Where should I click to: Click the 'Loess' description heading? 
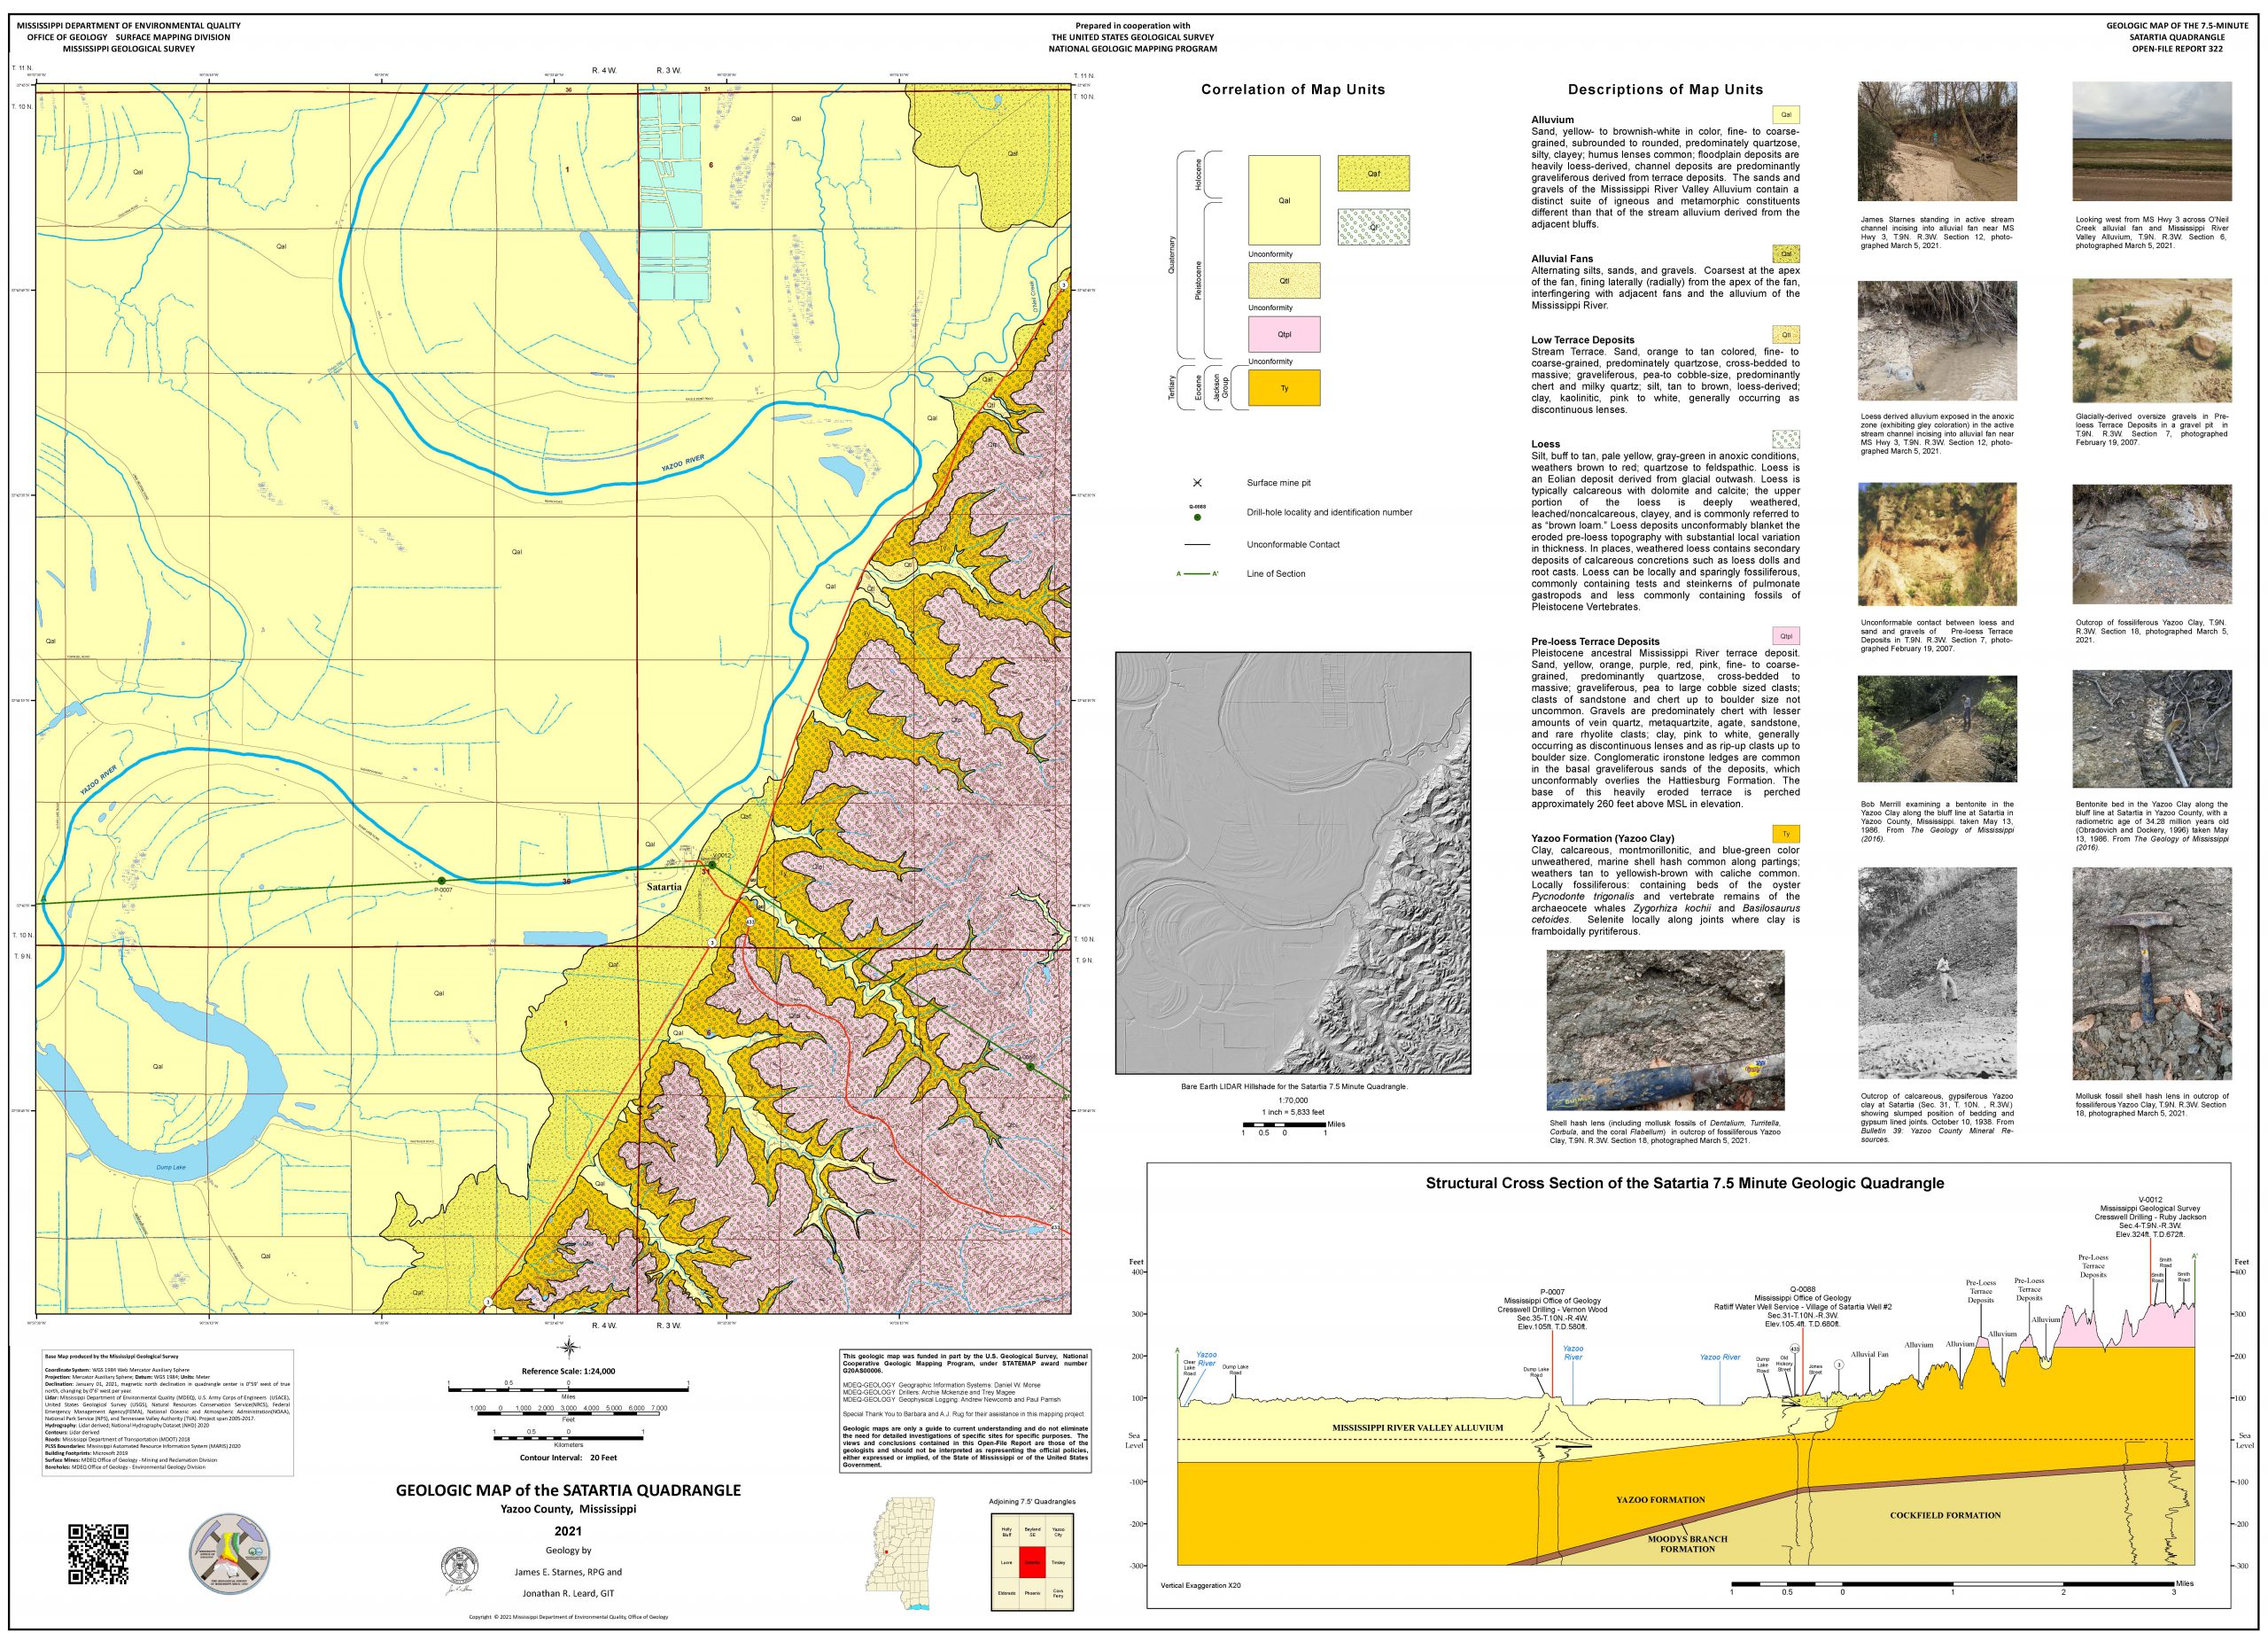1545,444
